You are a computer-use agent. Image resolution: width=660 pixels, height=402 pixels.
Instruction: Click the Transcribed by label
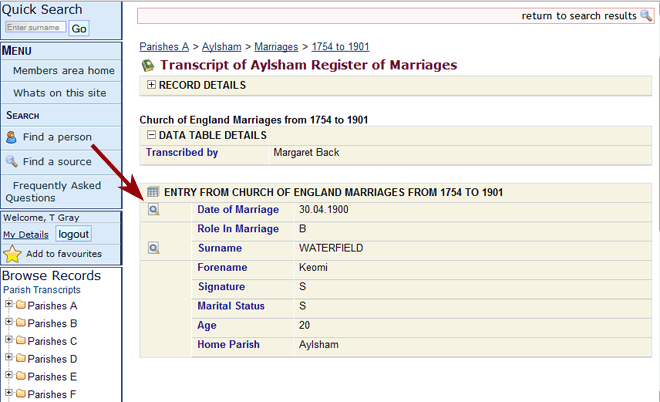tap(182, 152)
